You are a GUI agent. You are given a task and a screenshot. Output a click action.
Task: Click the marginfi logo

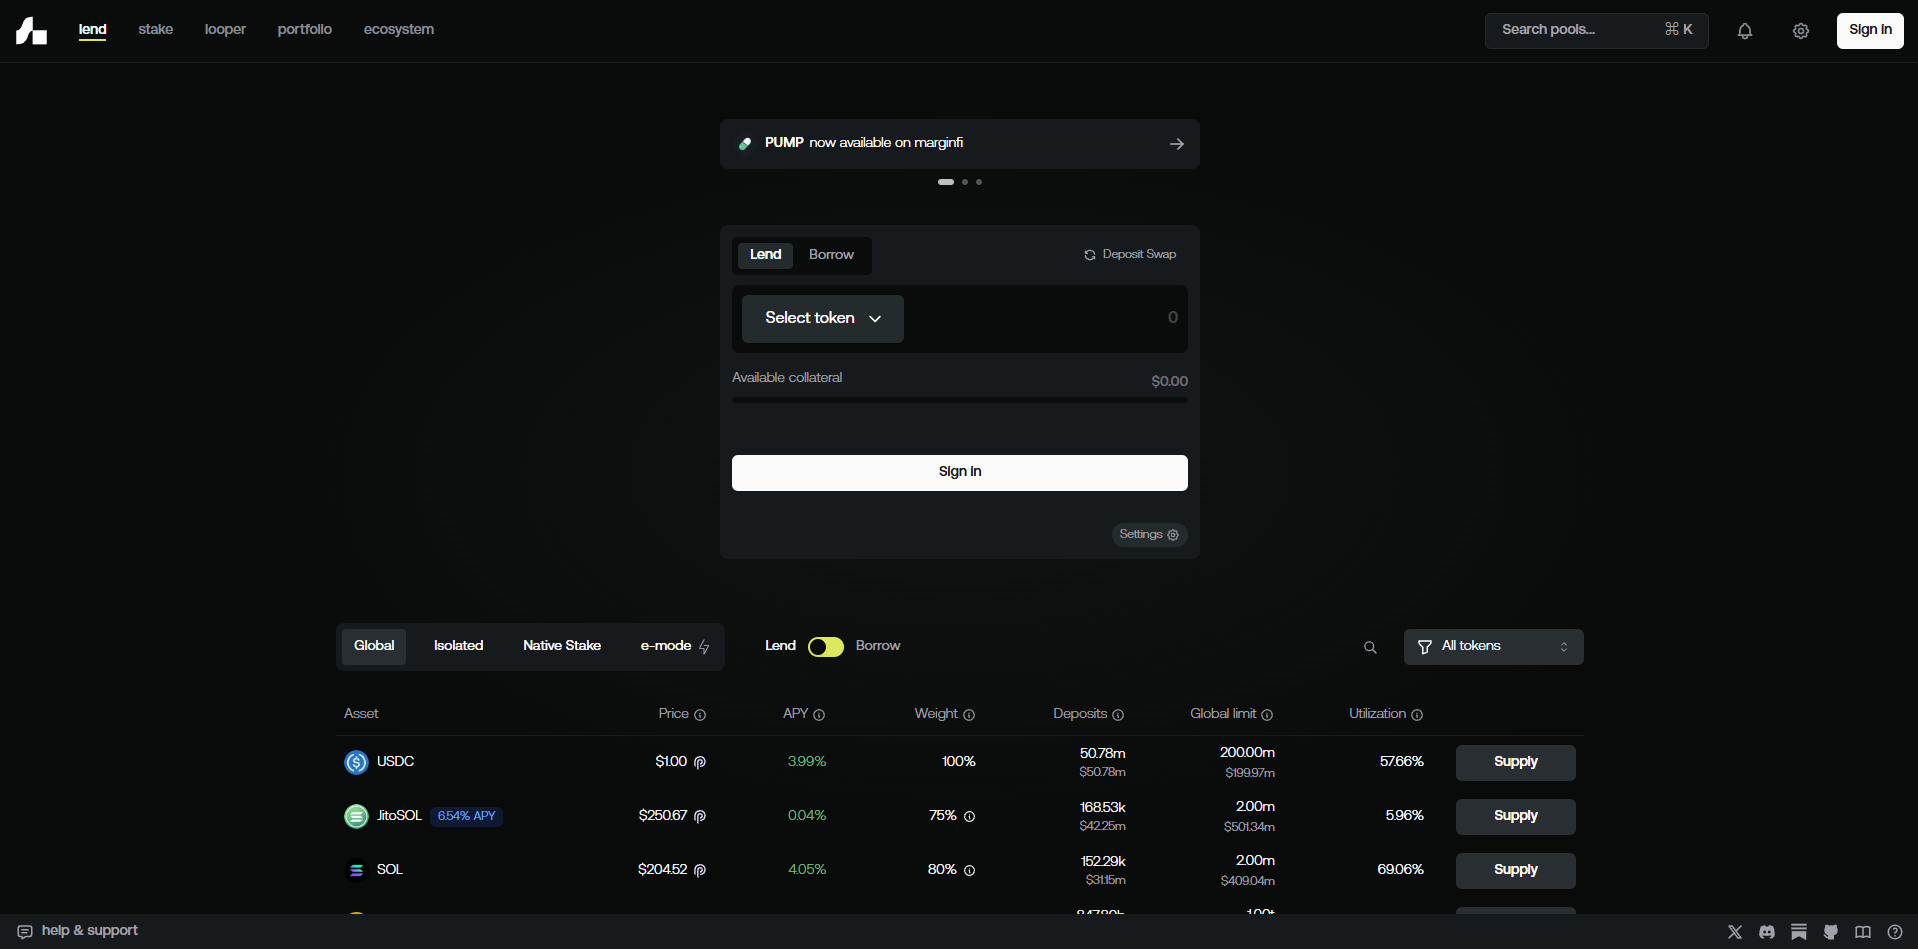point(31,31)
